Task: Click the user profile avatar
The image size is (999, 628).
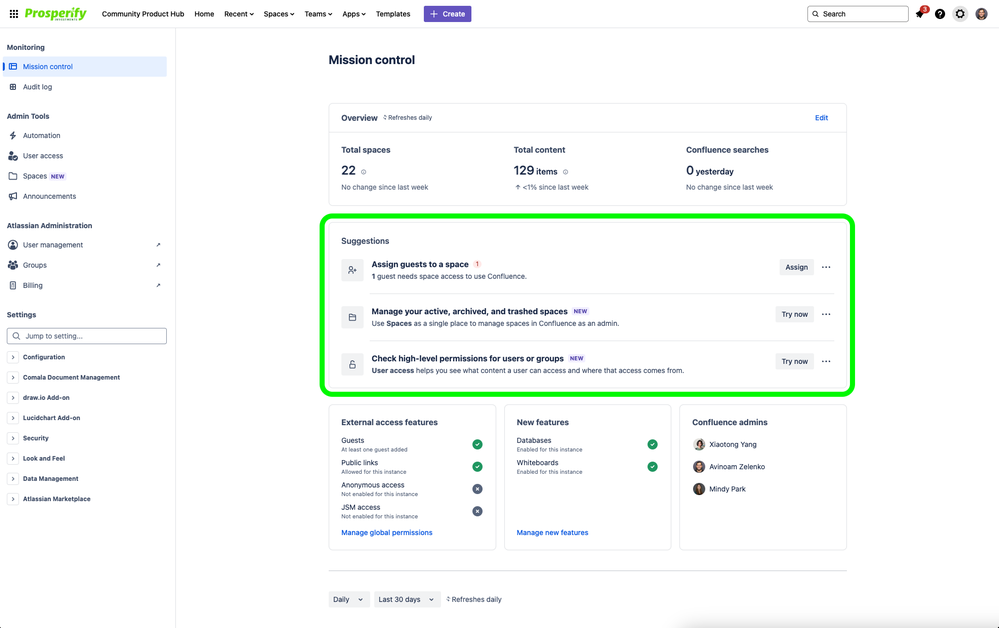Action: point(981,14)
